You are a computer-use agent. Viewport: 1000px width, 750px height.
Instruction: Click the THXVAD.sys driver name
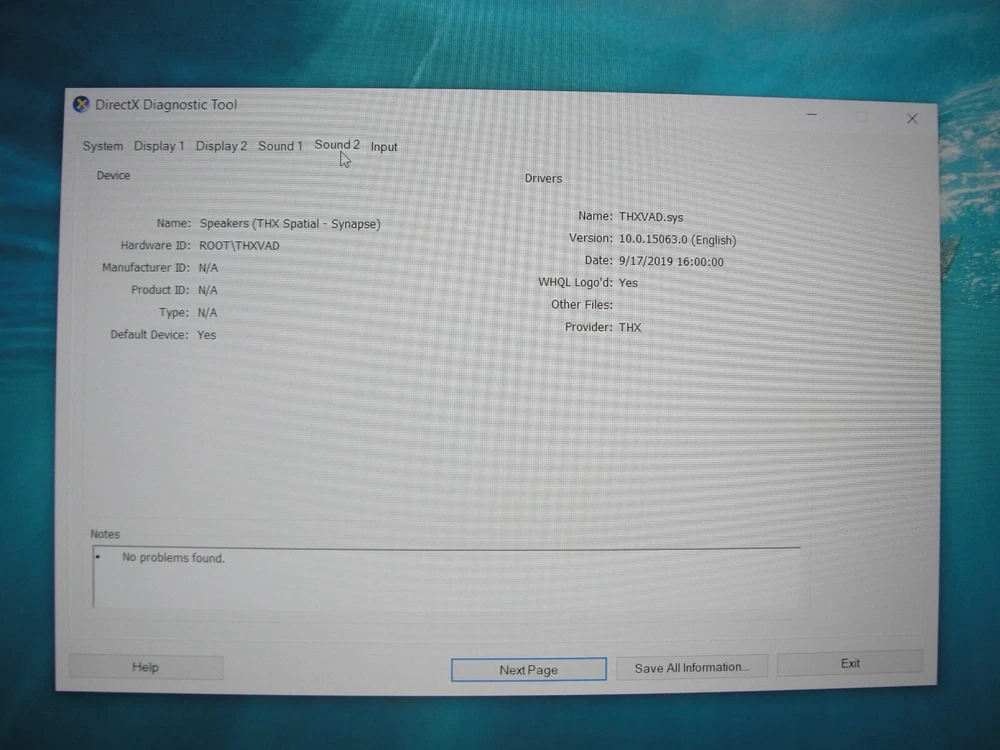tap(651, 217)
